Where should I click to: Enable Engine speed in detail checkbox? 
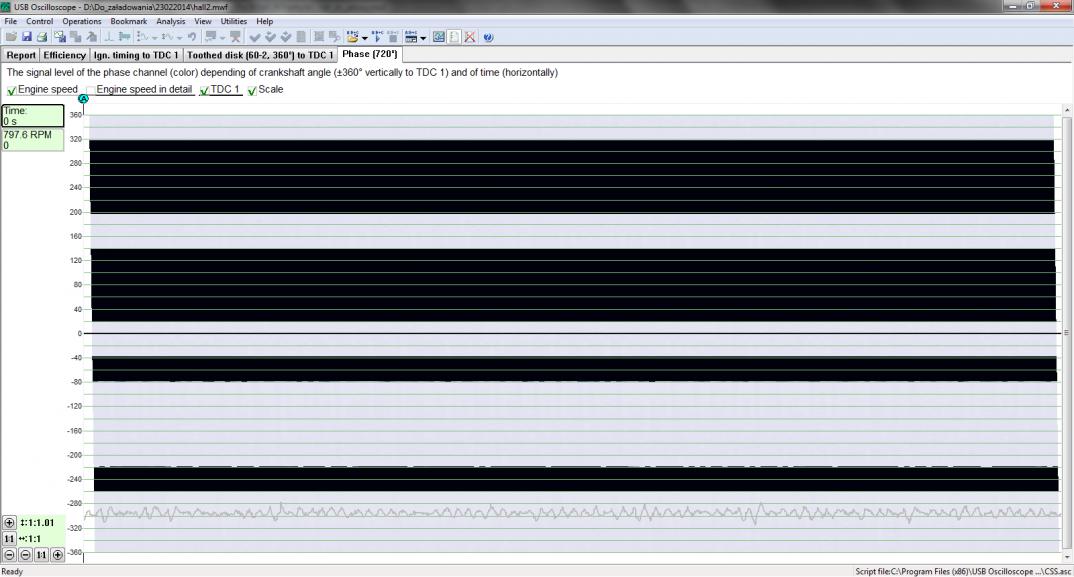[x=90, y=90]
